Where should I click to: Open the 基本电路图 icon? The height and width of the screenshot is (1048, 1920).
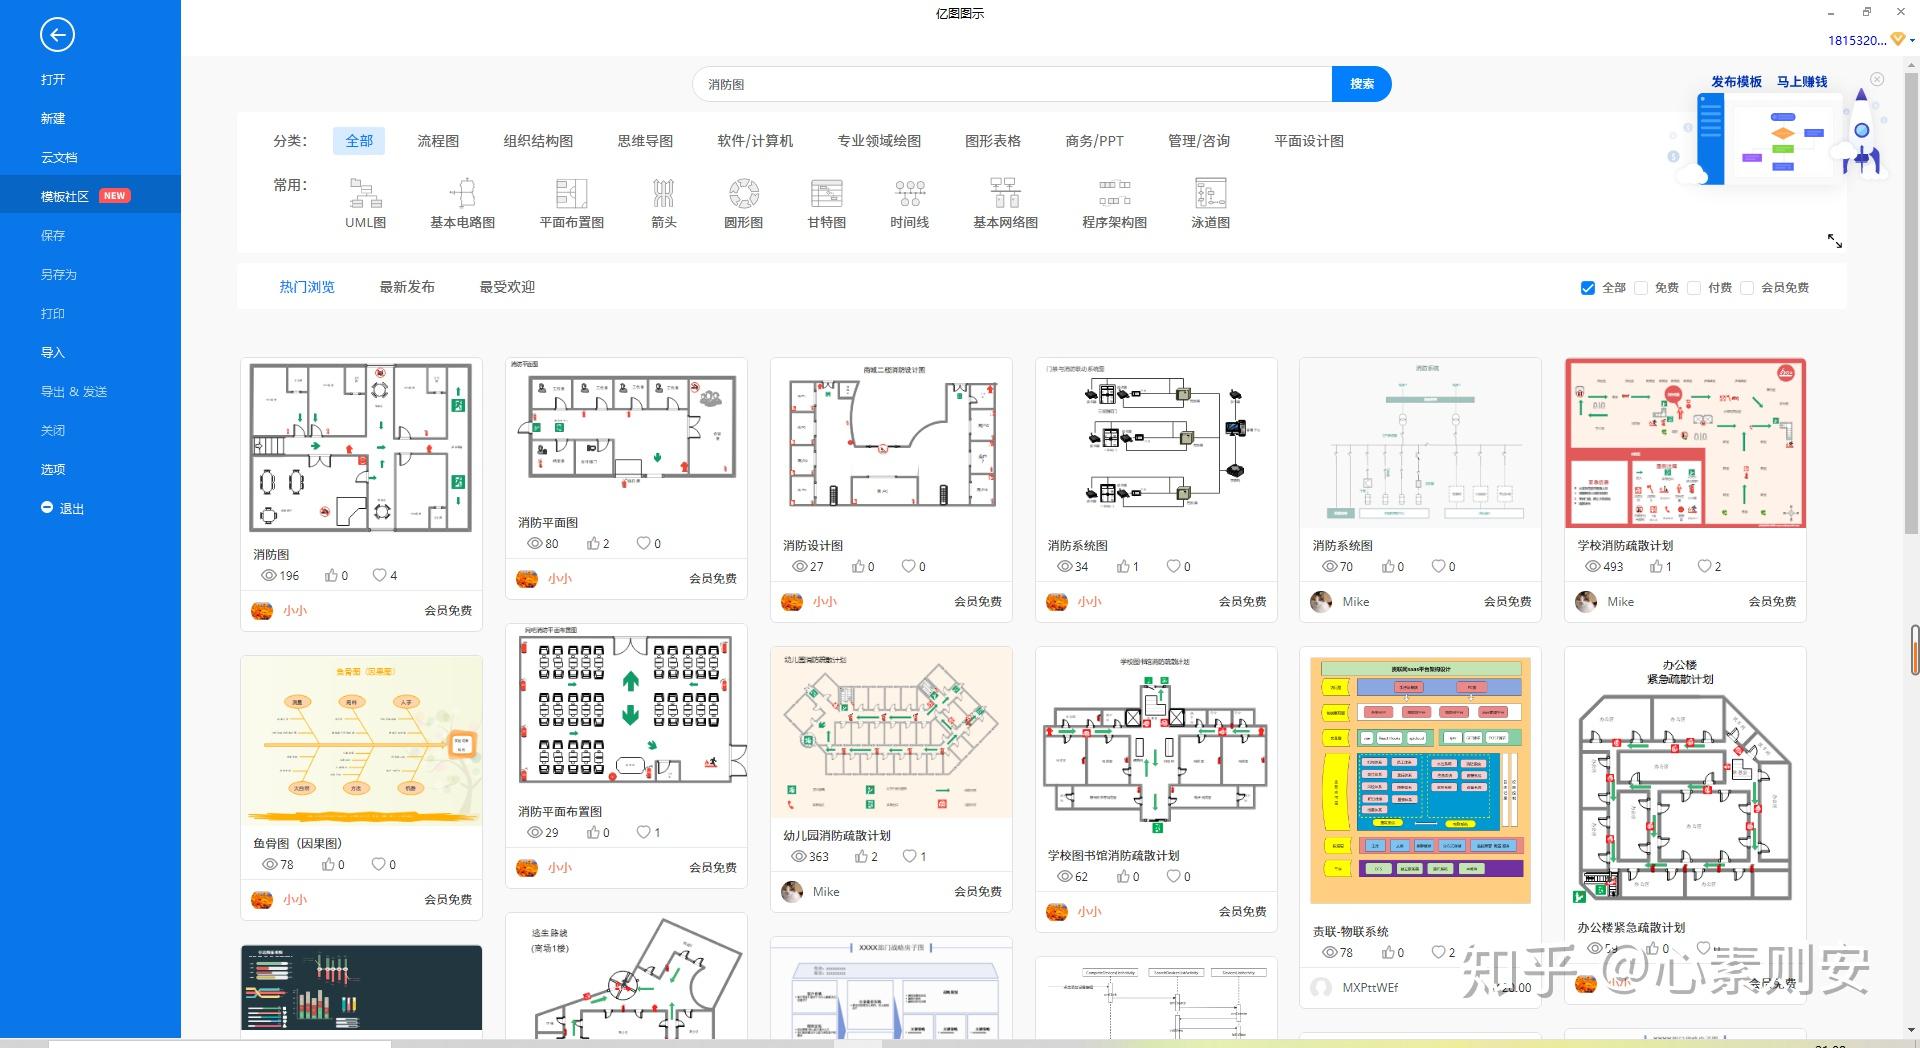462,193
